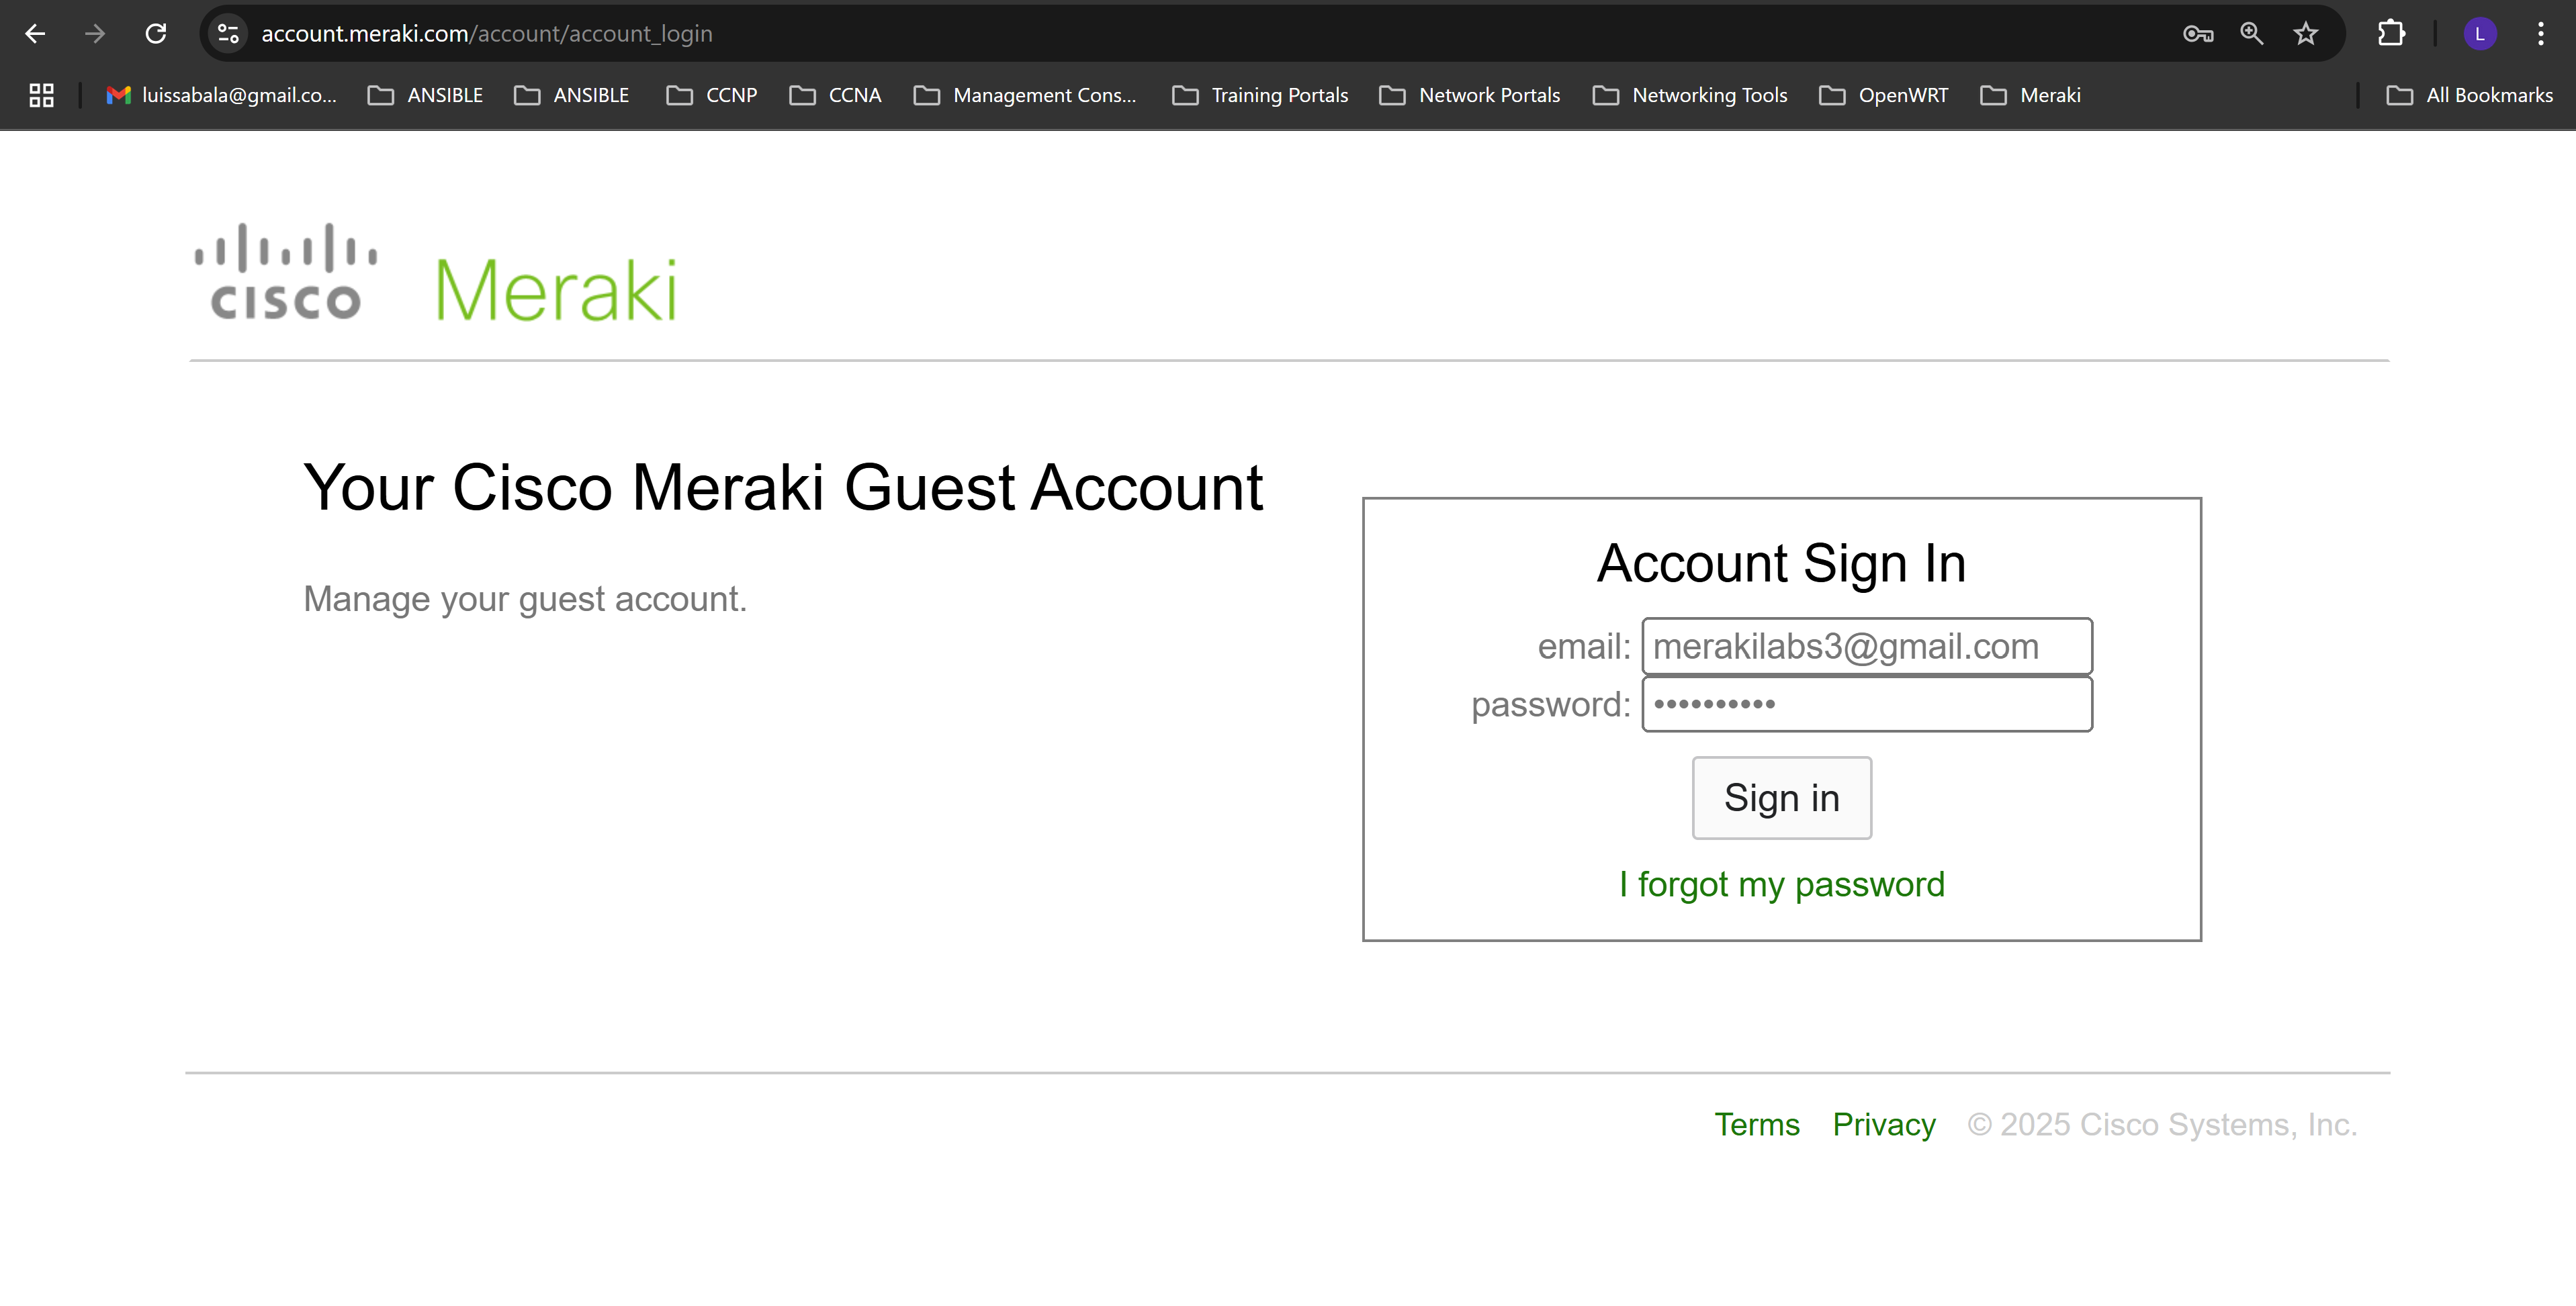The width and height of the screenshot is (2576, 1306).
Task: Open the apps grid shortcut in bookmarks bar
Action: tap(41, 95)
